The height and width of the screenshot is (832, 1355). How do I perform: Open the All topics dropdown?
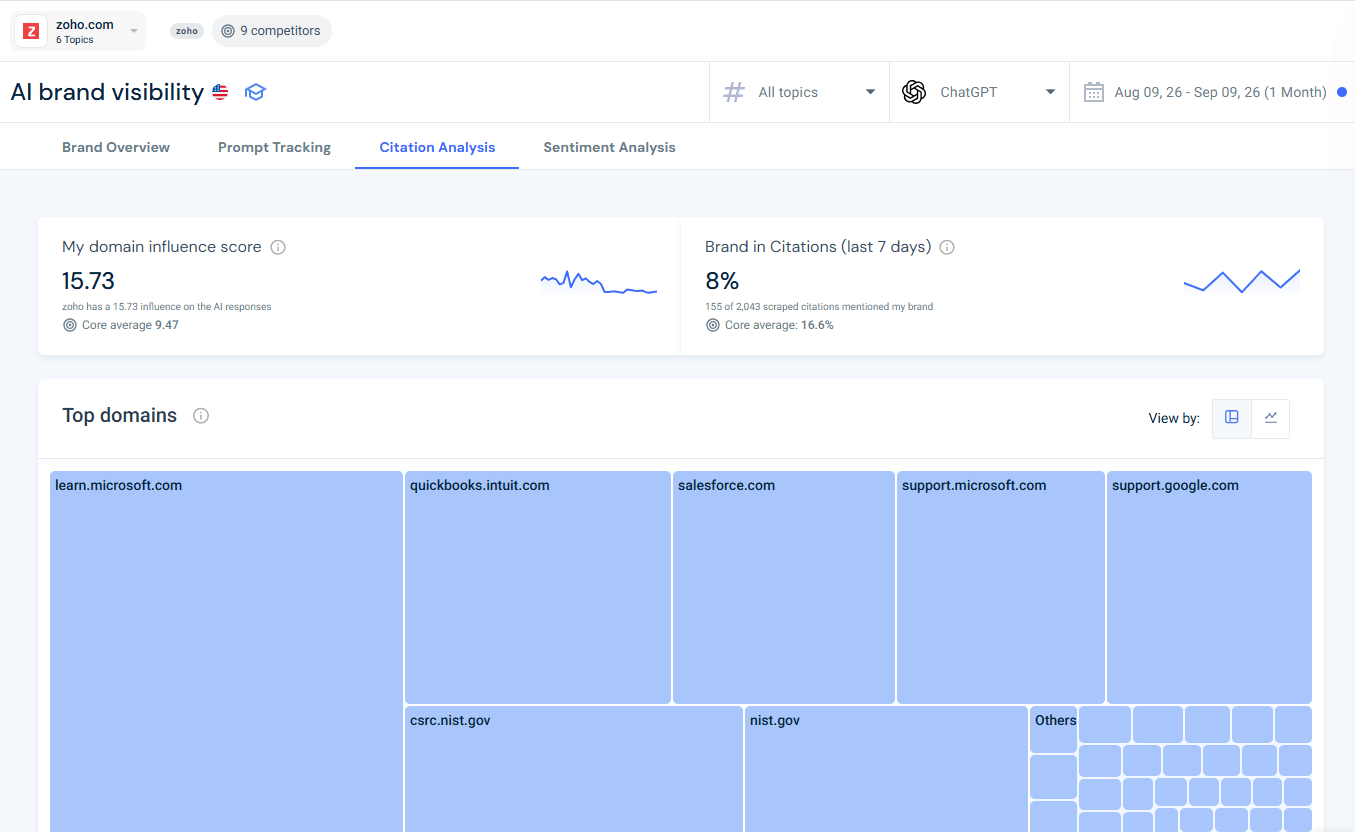click(799, 92)
